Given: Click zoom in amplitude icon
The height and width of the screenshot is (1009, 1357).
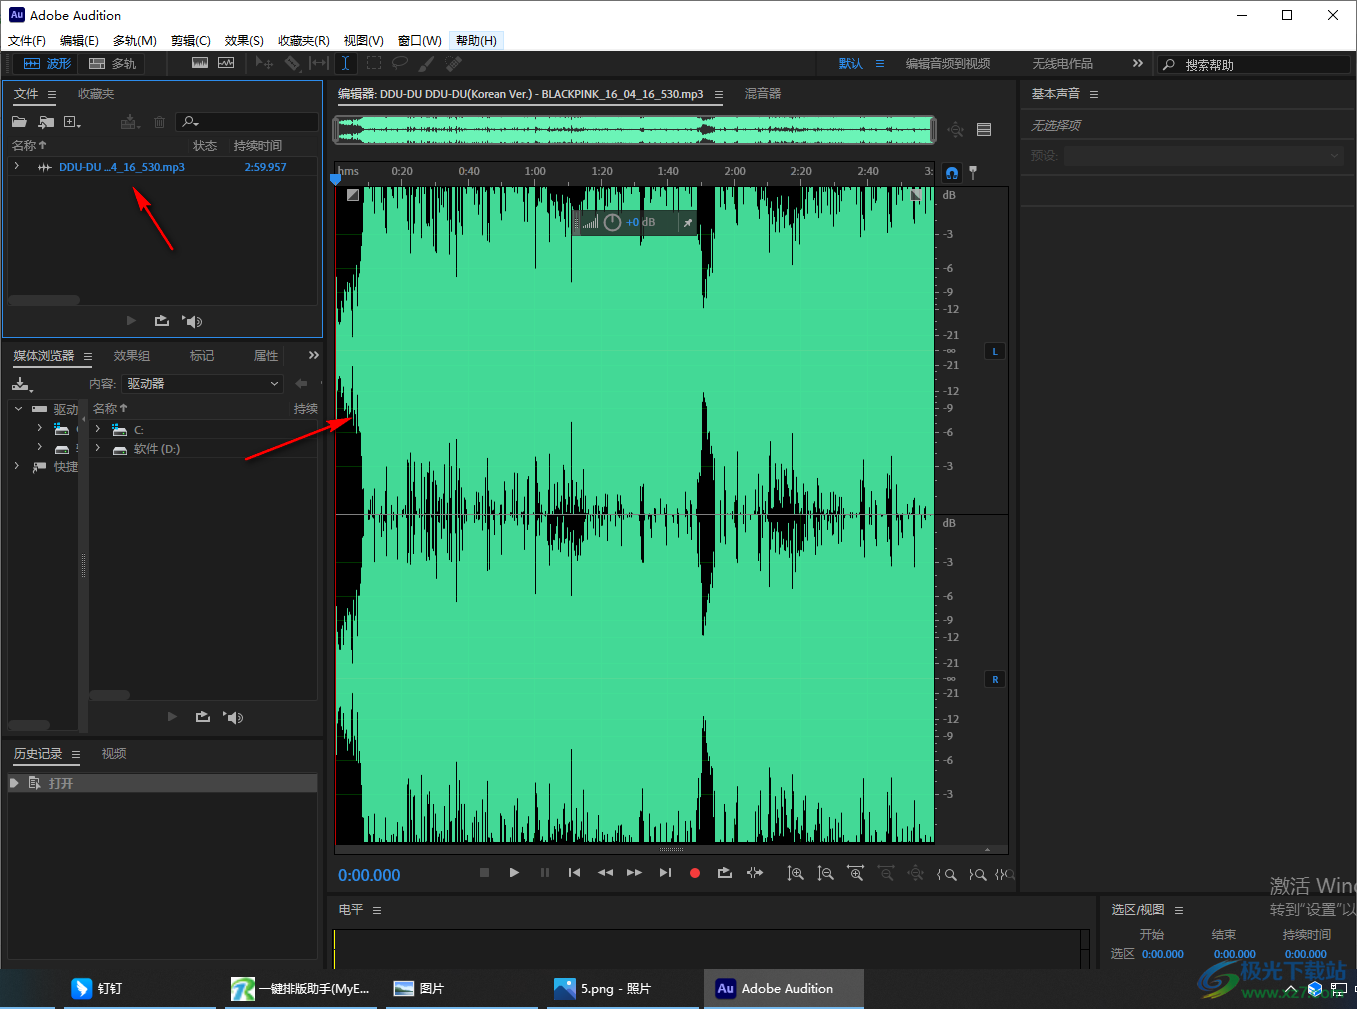Looking at the screenshot, I should [x=795, y=874].
